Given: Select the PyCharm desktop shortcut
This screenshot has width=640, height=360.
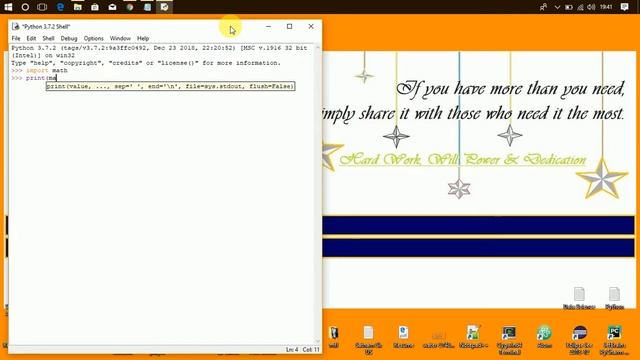Looking at the screenshot, I should (614, 340).
